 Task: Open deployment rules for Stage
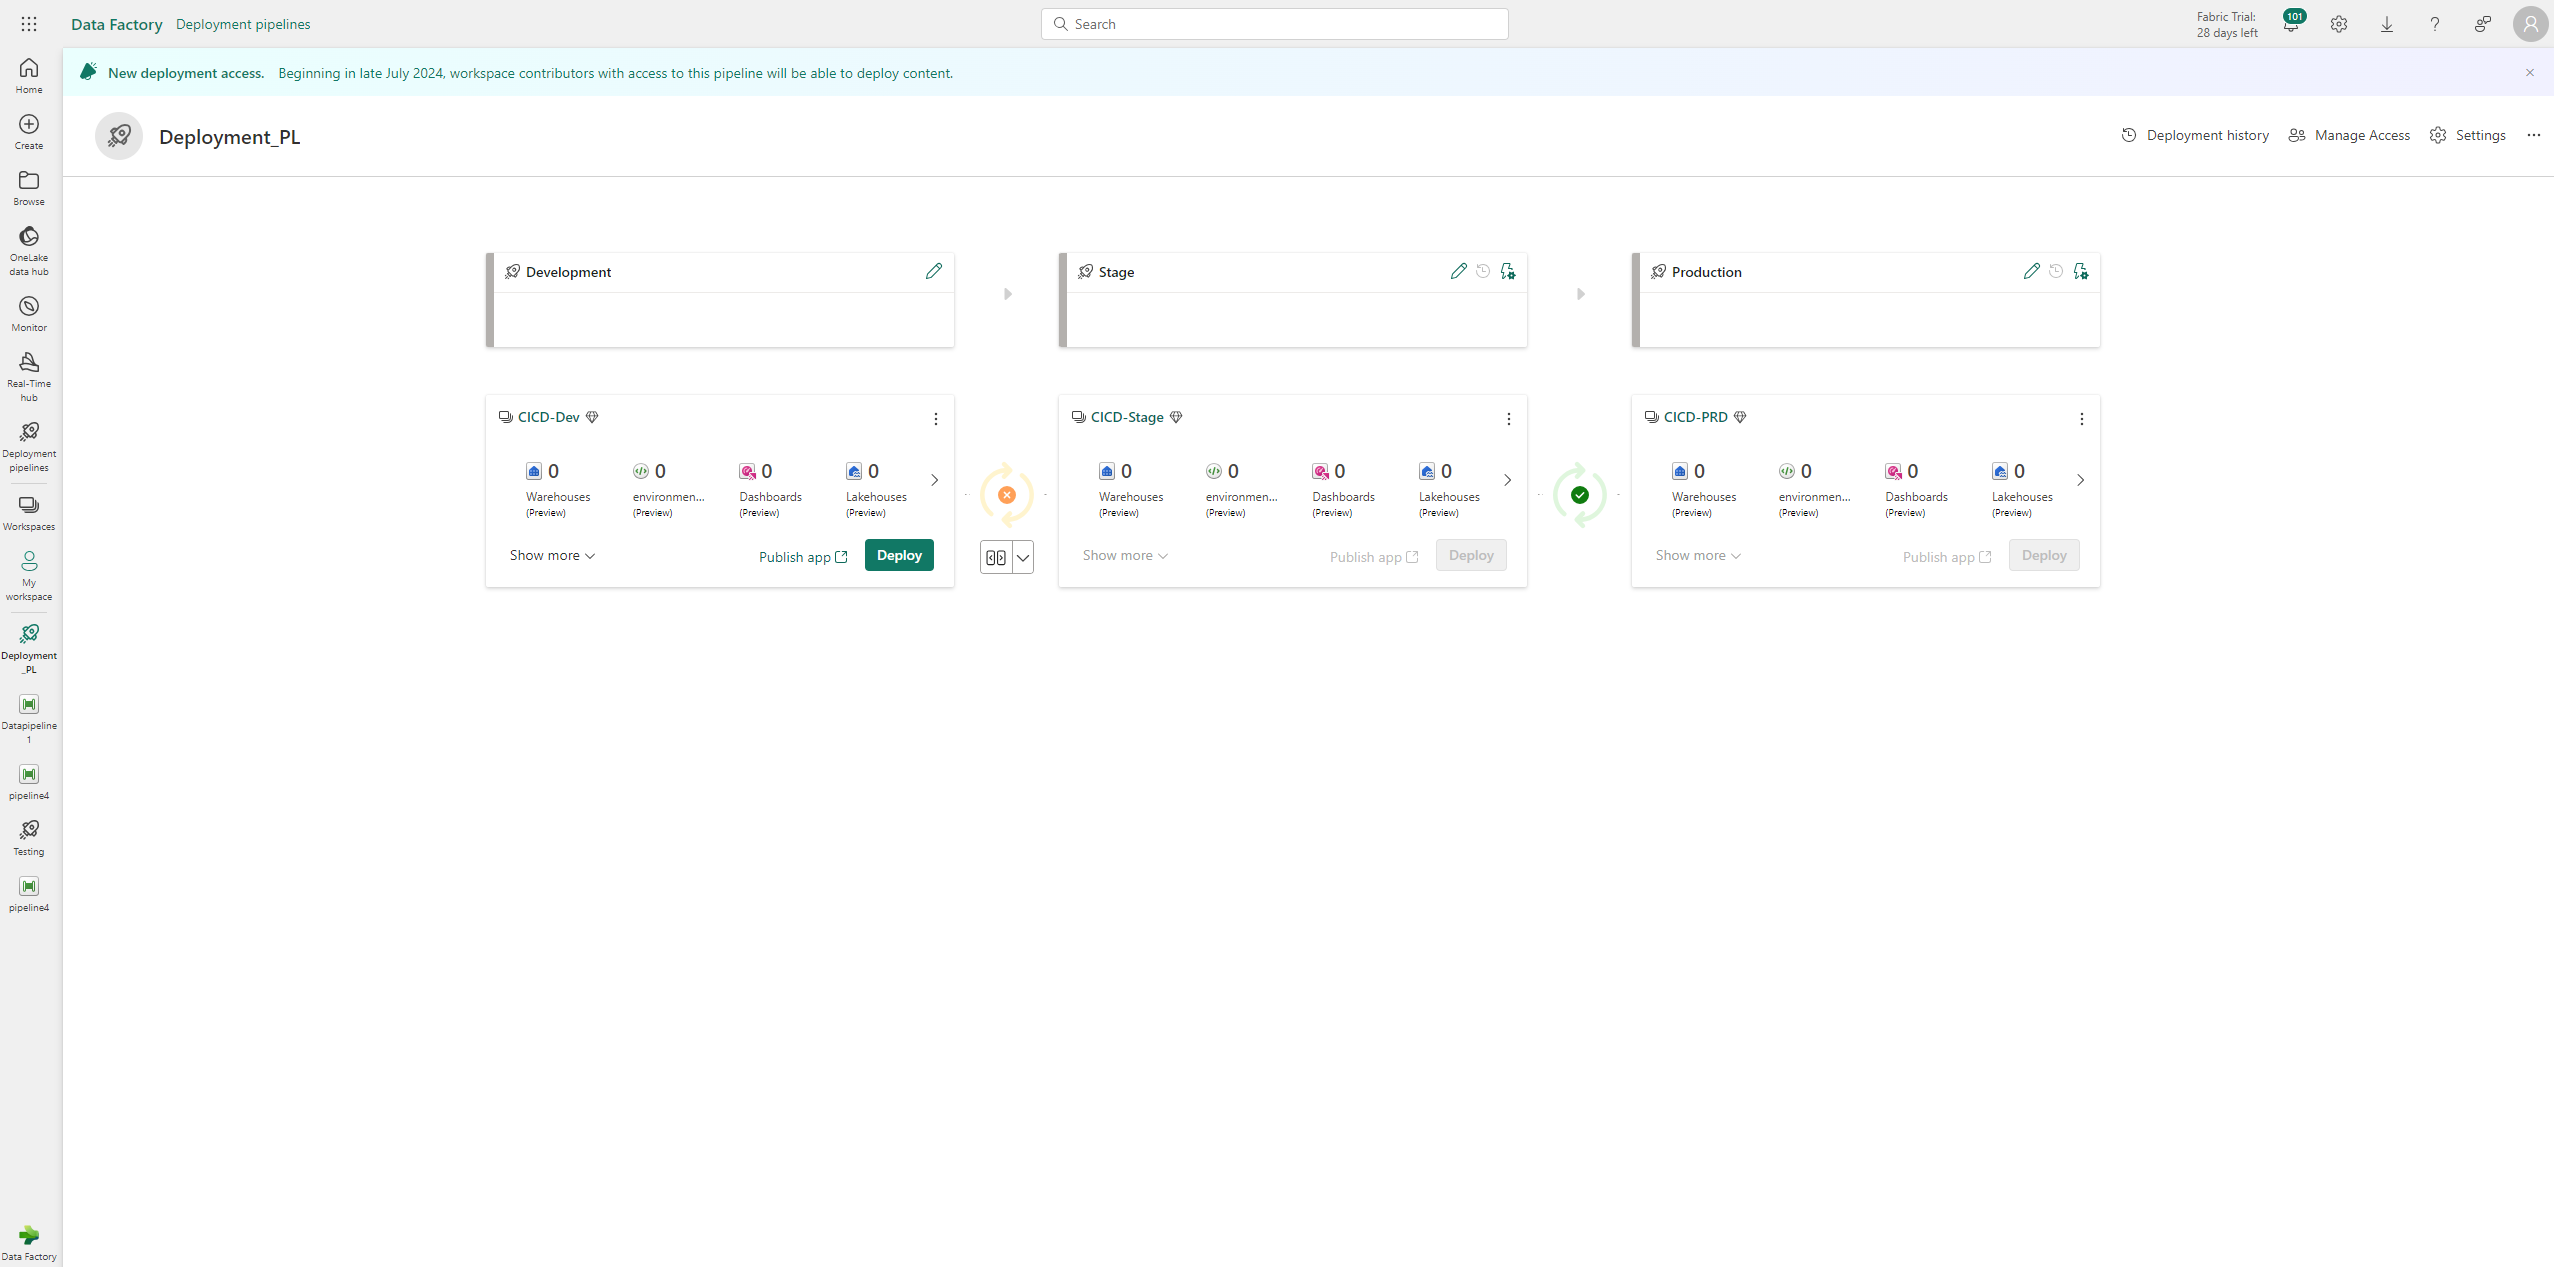[x=1508, y=271]
